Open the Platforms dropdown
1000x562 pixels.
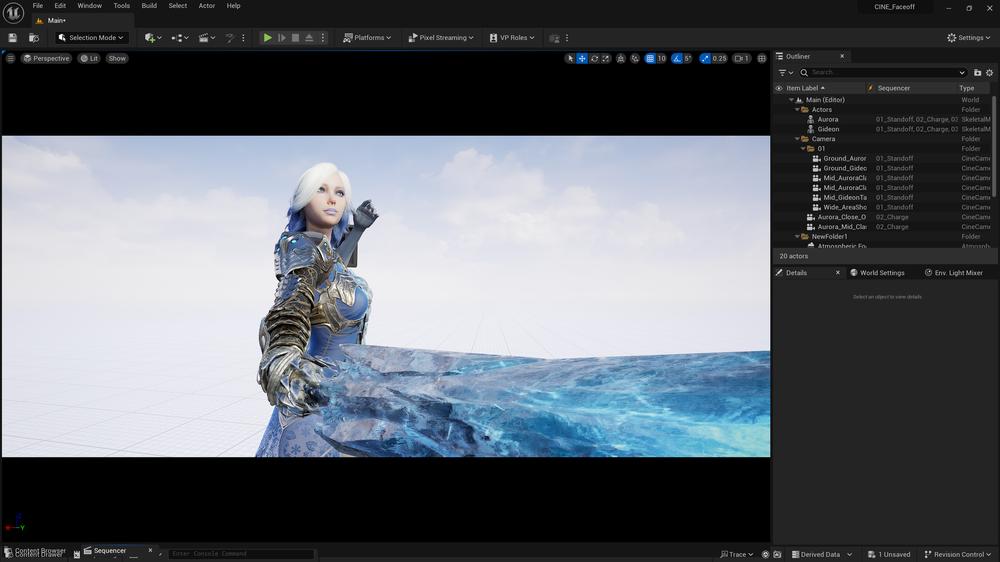pos(368,38)
